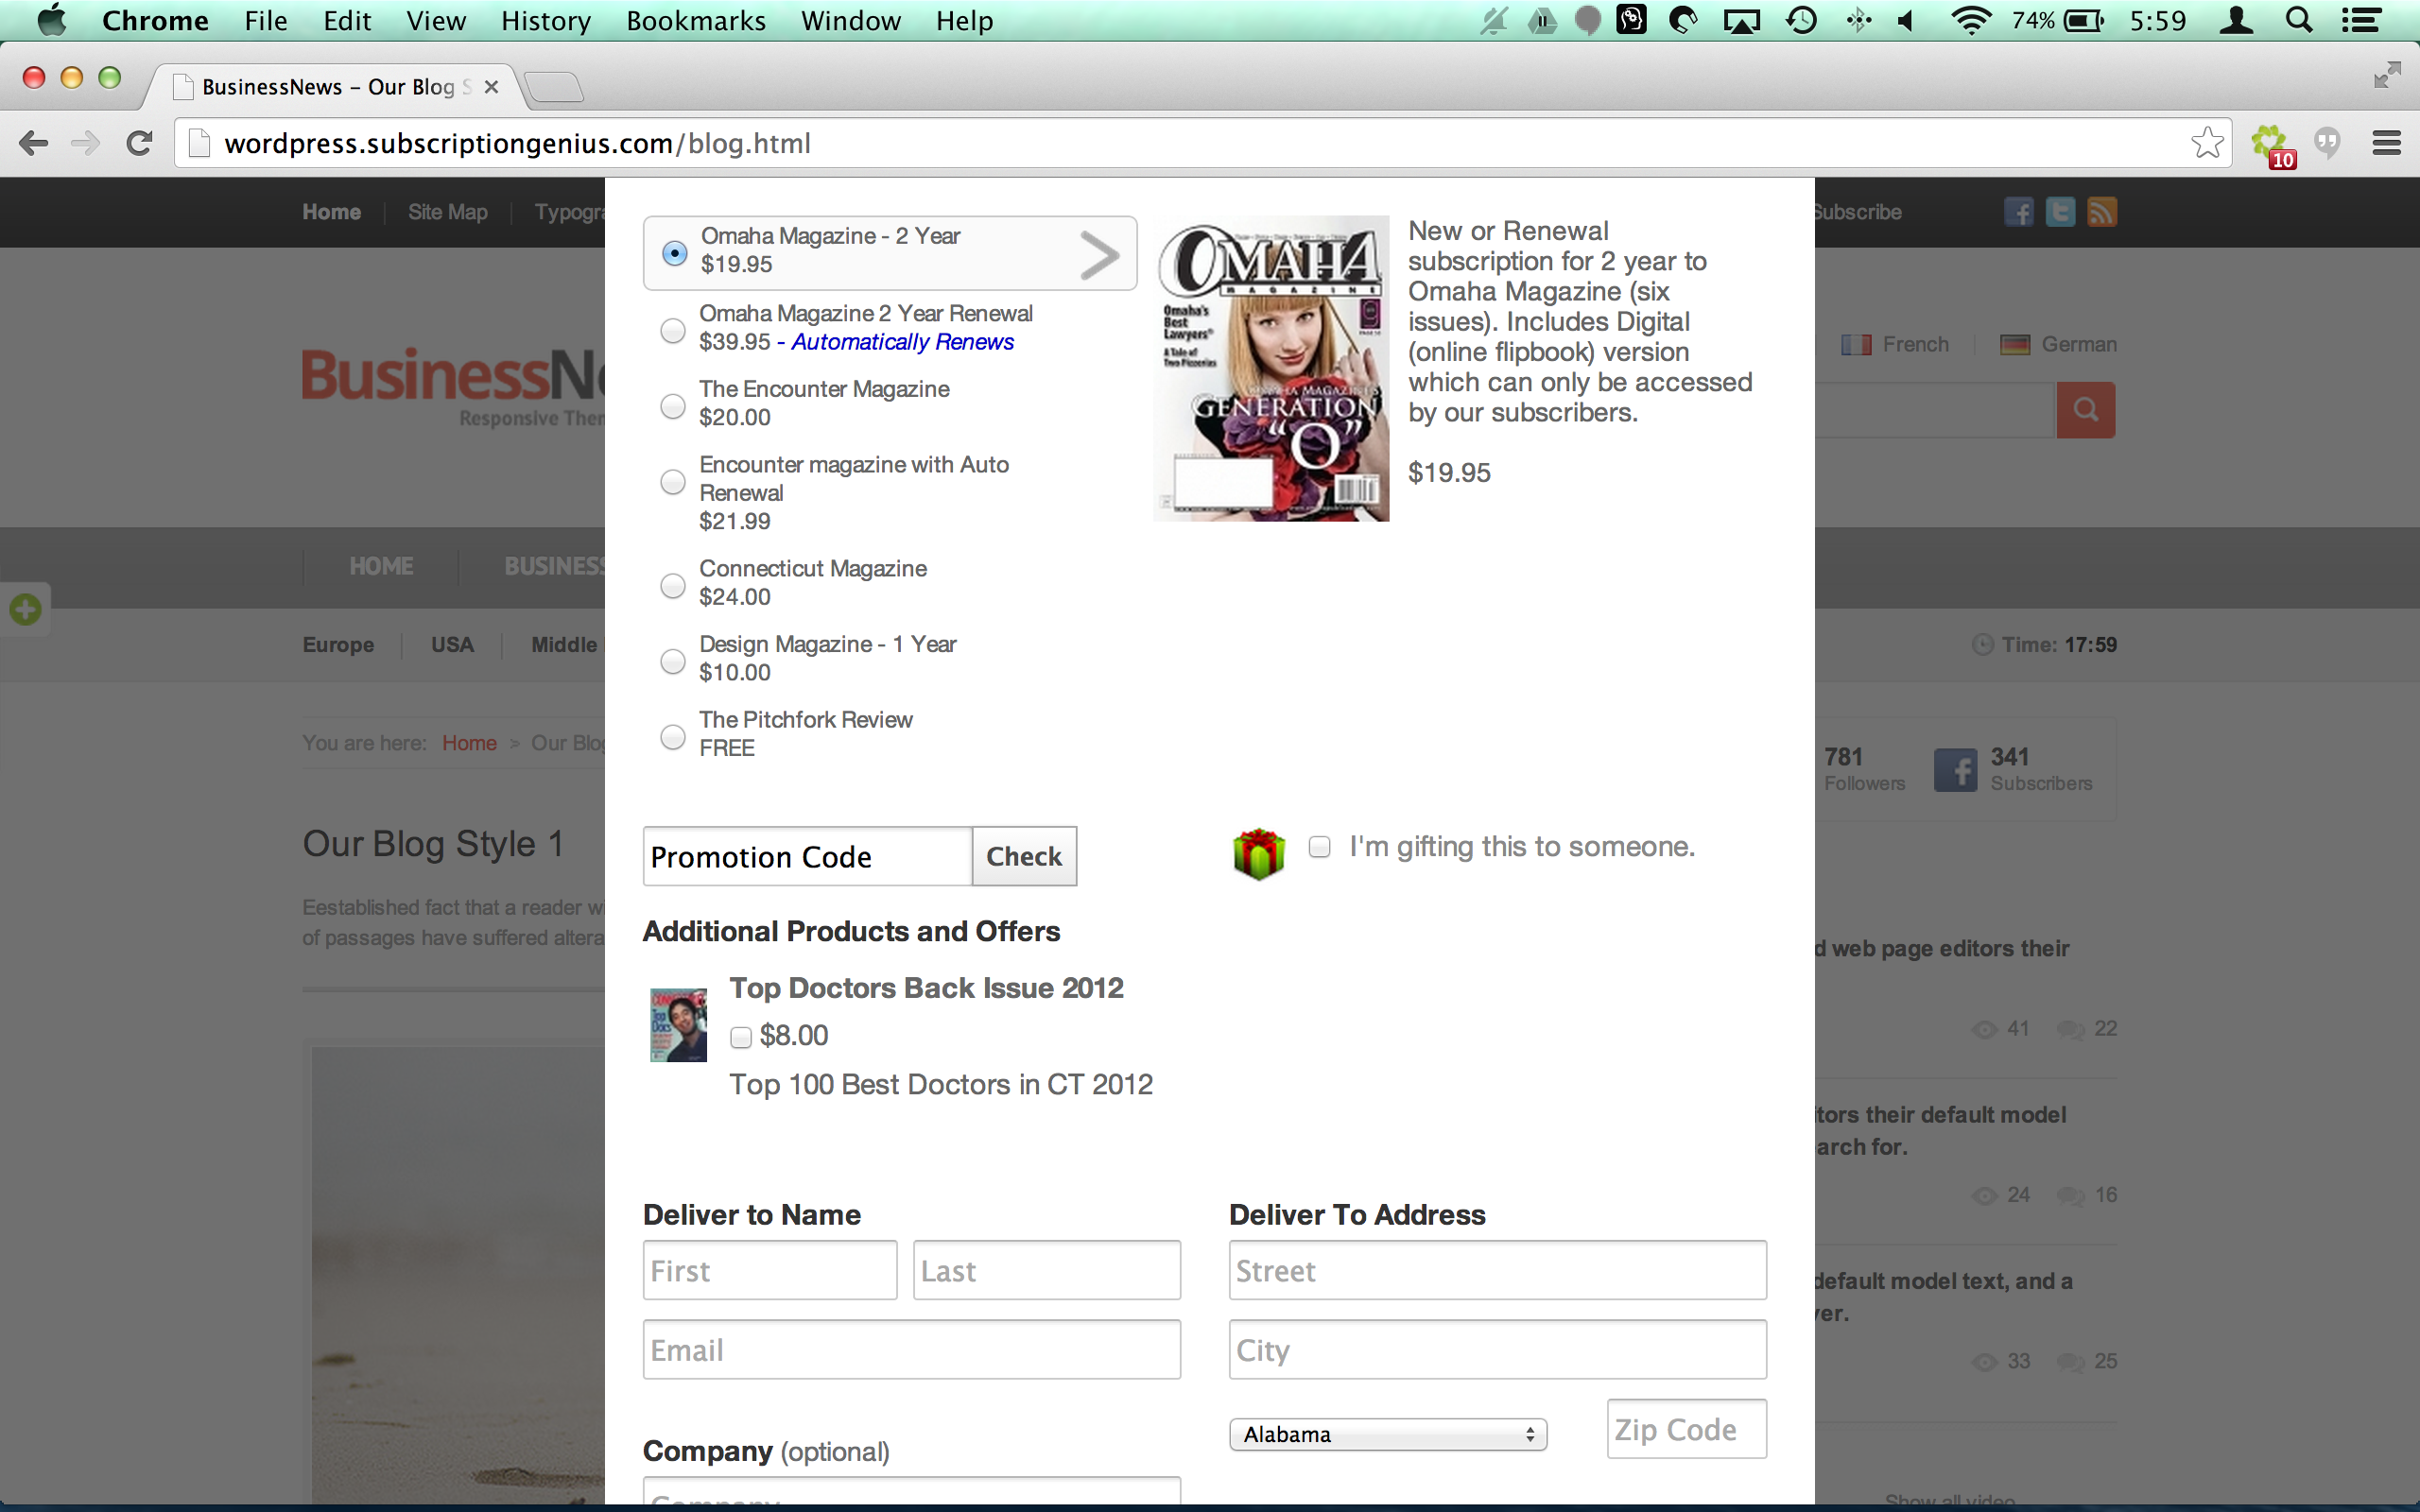The width and height of the screenshot is (2420, 1512).
Task: Click the red search button on the site
Action: (2086, 409)
